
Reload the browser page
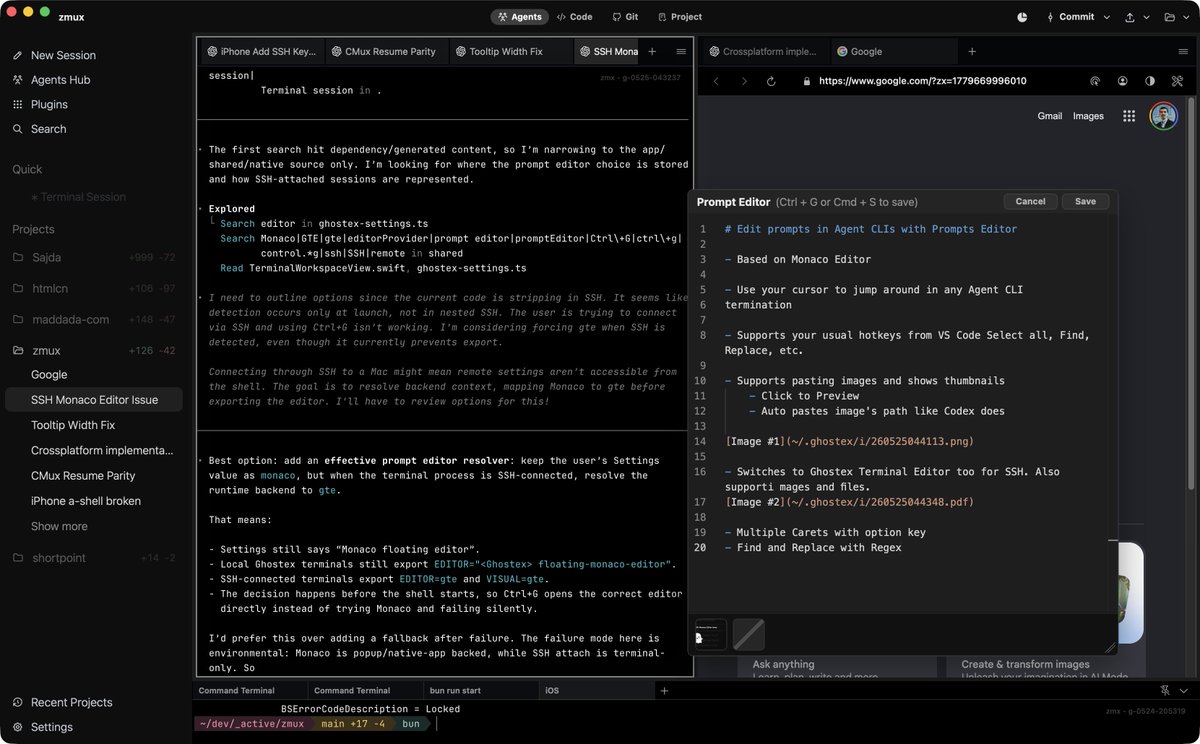click(x=771, y=81)
